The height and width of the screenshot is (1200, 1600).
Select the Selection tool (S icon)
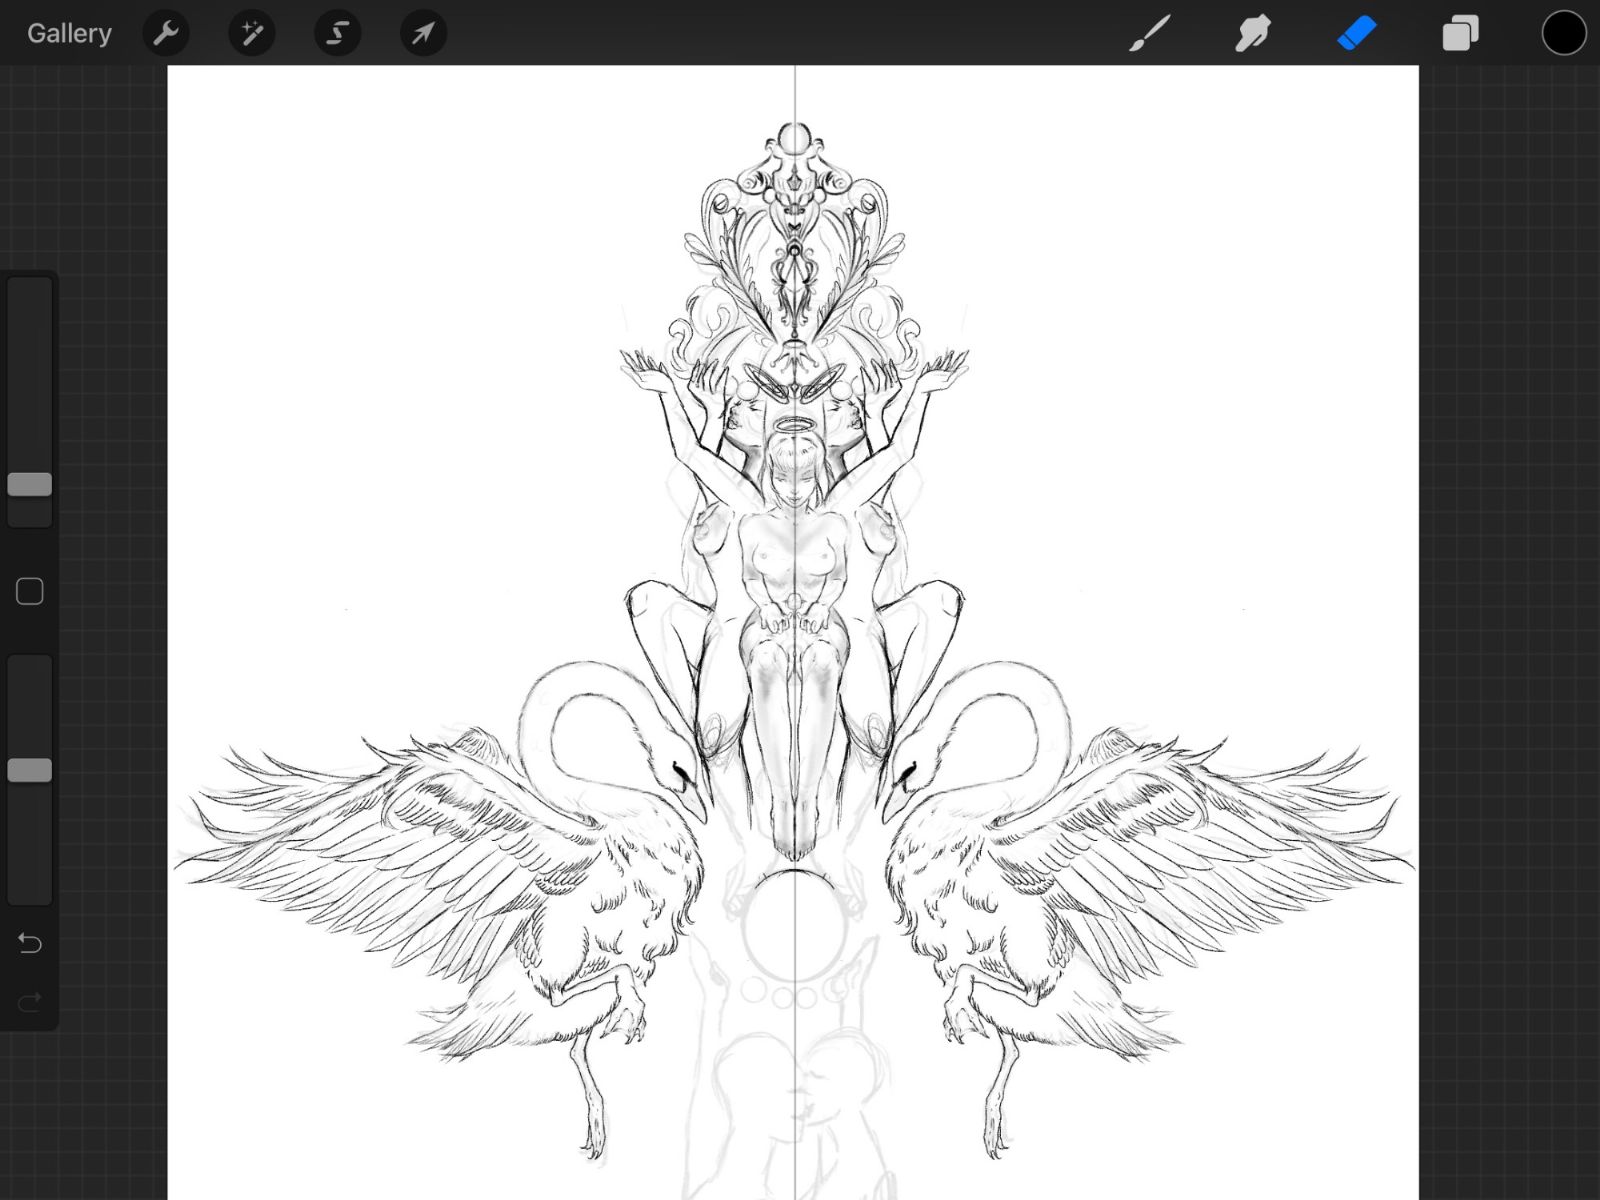coord(338,33)
